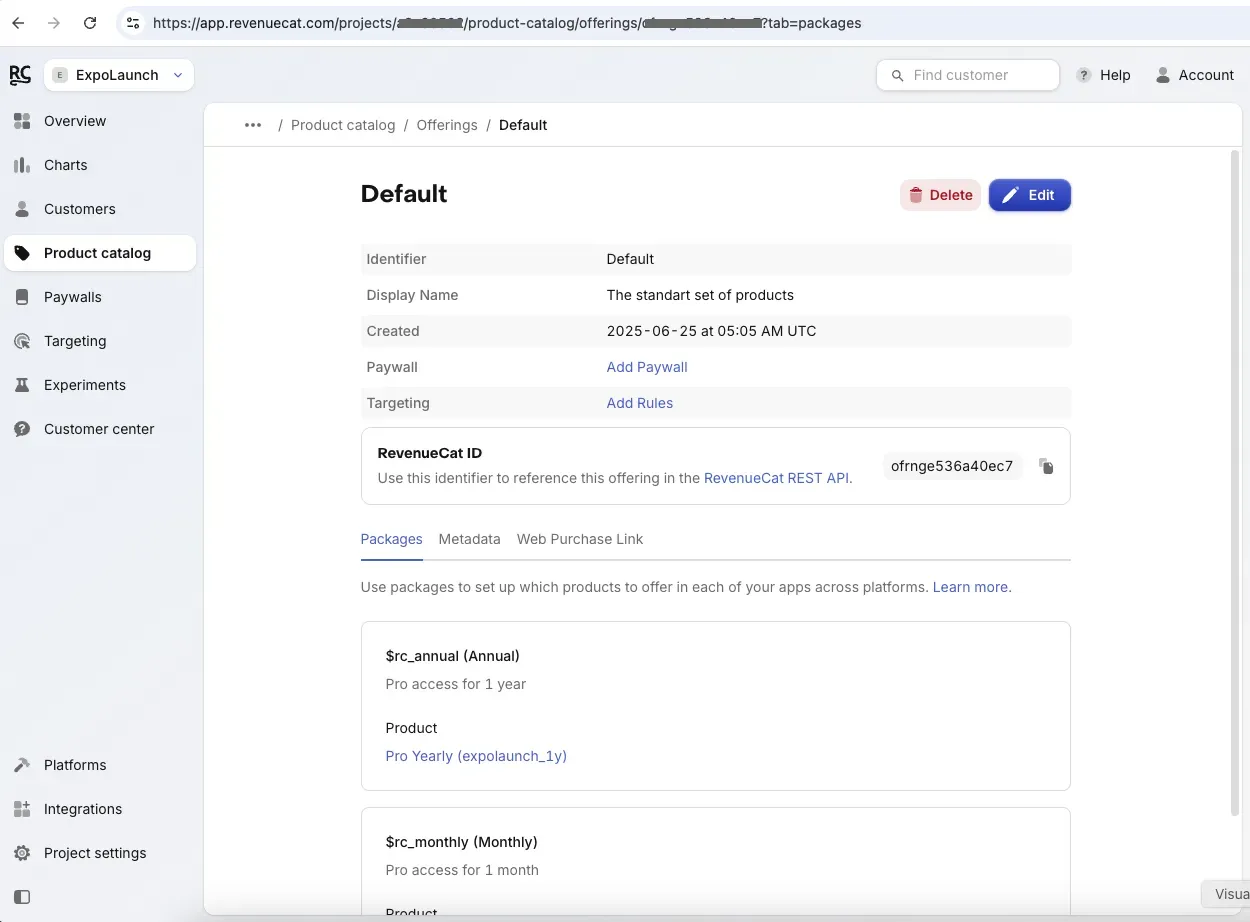
Task: Copy the RevenueCat ID to clipboard
Action: tap(1046, 466)
